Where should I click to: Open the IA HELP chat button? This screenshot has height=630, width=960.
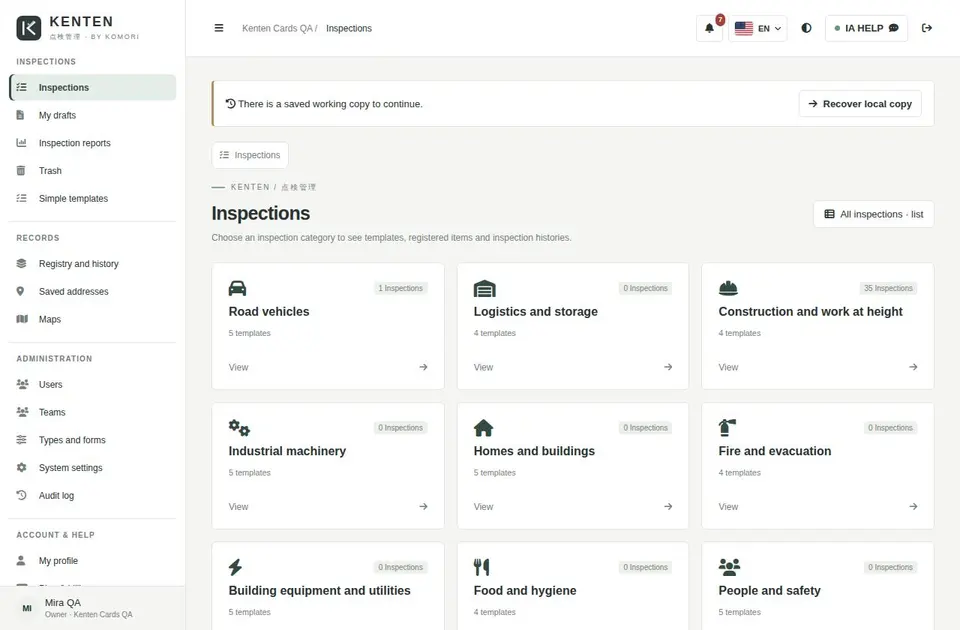(866, 28)
